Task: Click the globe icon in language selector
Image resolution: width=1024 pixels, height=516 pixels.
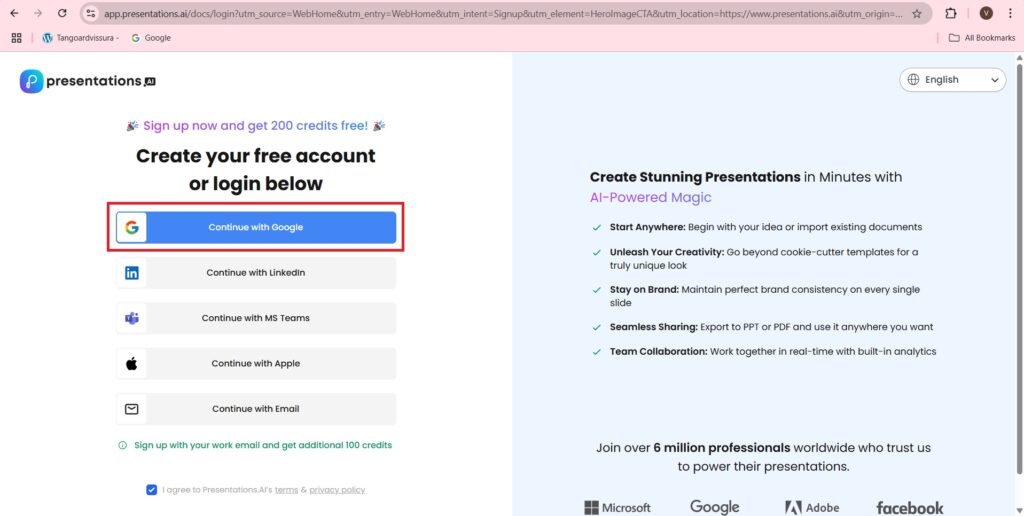Action: (x=913, y=80)
